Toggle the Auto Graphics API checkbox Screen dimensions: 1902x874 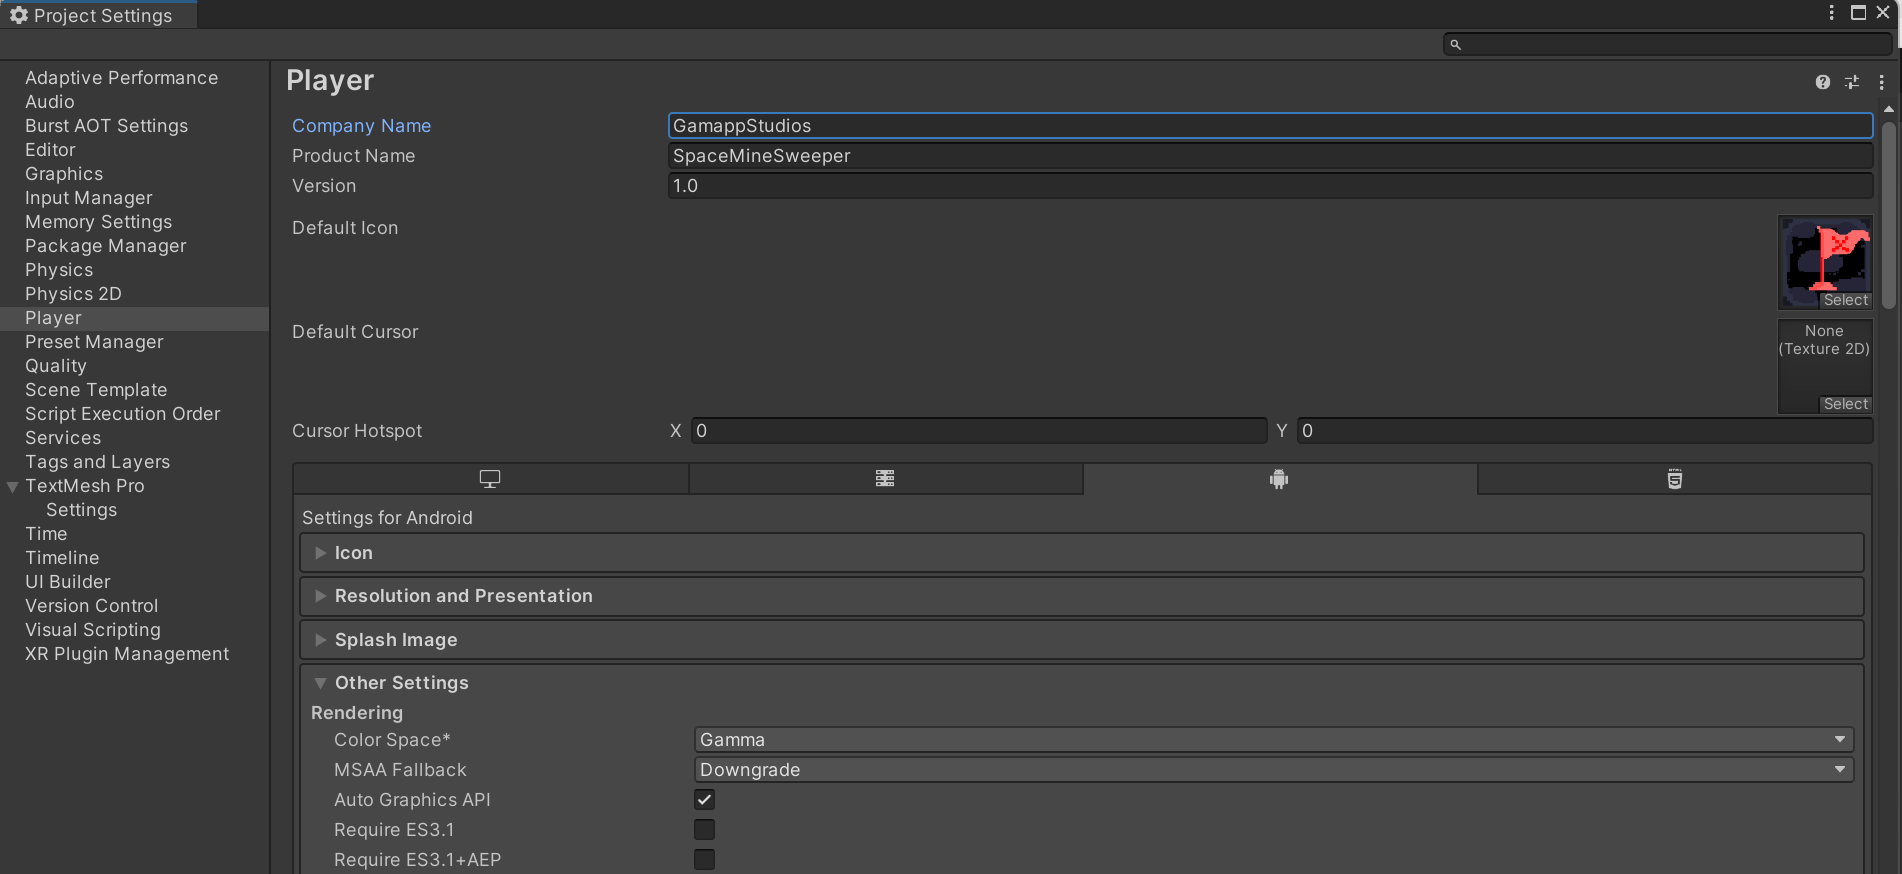point(705,799)
